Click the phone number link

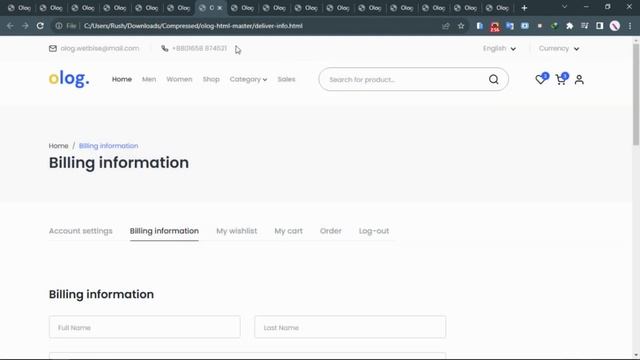click(x=199, y=48)
